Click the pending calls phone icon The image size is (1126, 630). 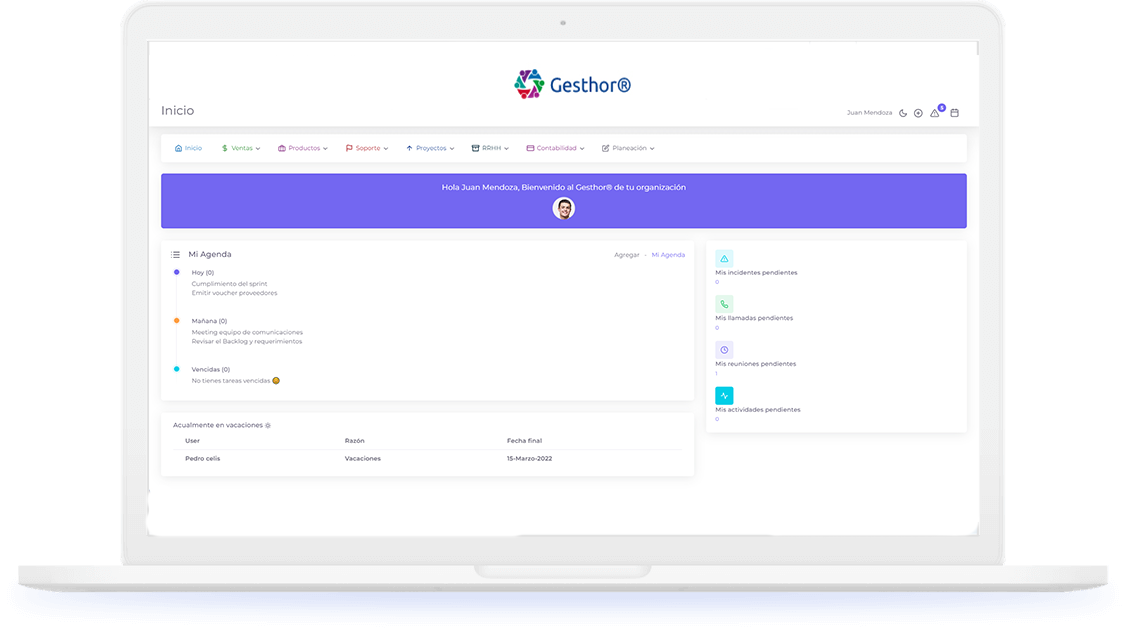point(724,304)
